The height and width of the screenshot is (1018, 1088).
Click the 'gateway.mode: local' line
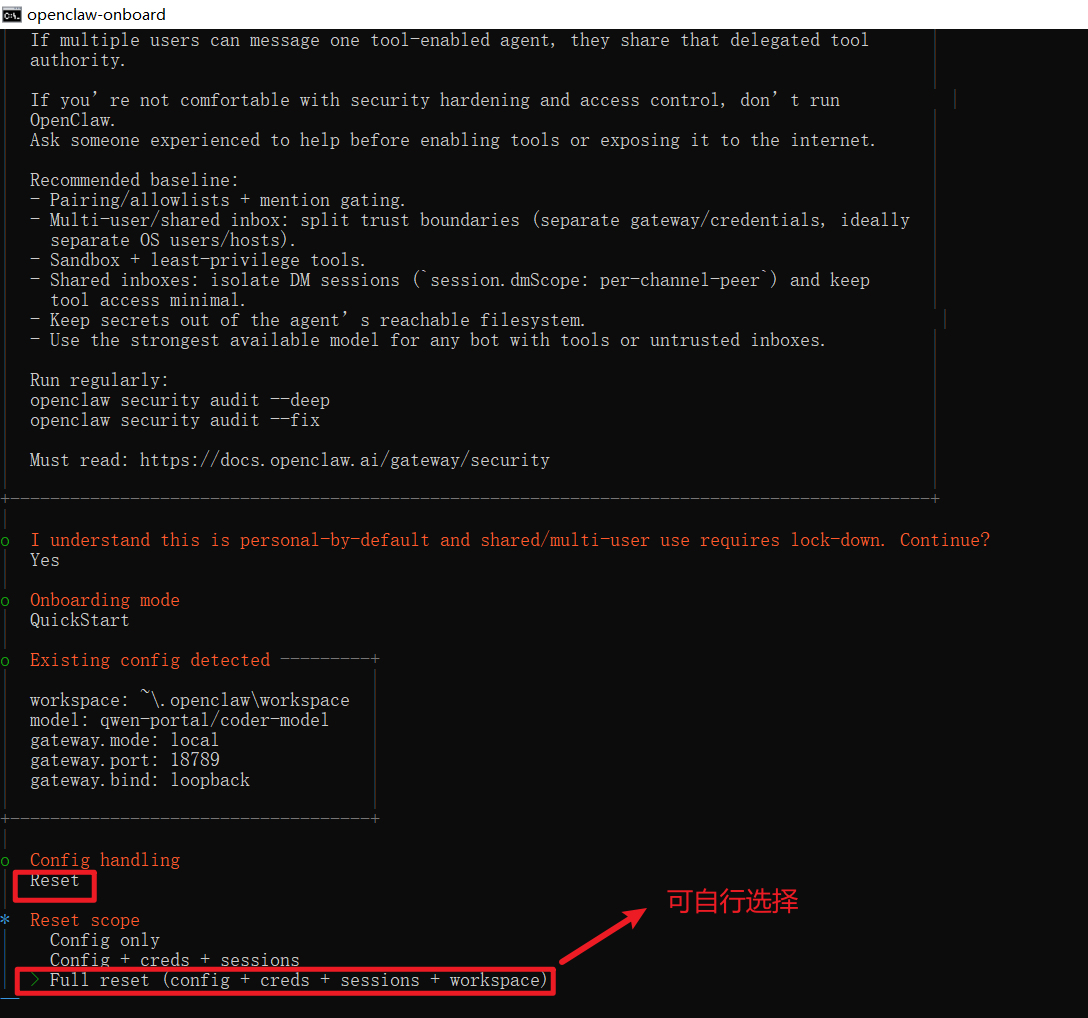pyautogui.click(x=124, y=740)
